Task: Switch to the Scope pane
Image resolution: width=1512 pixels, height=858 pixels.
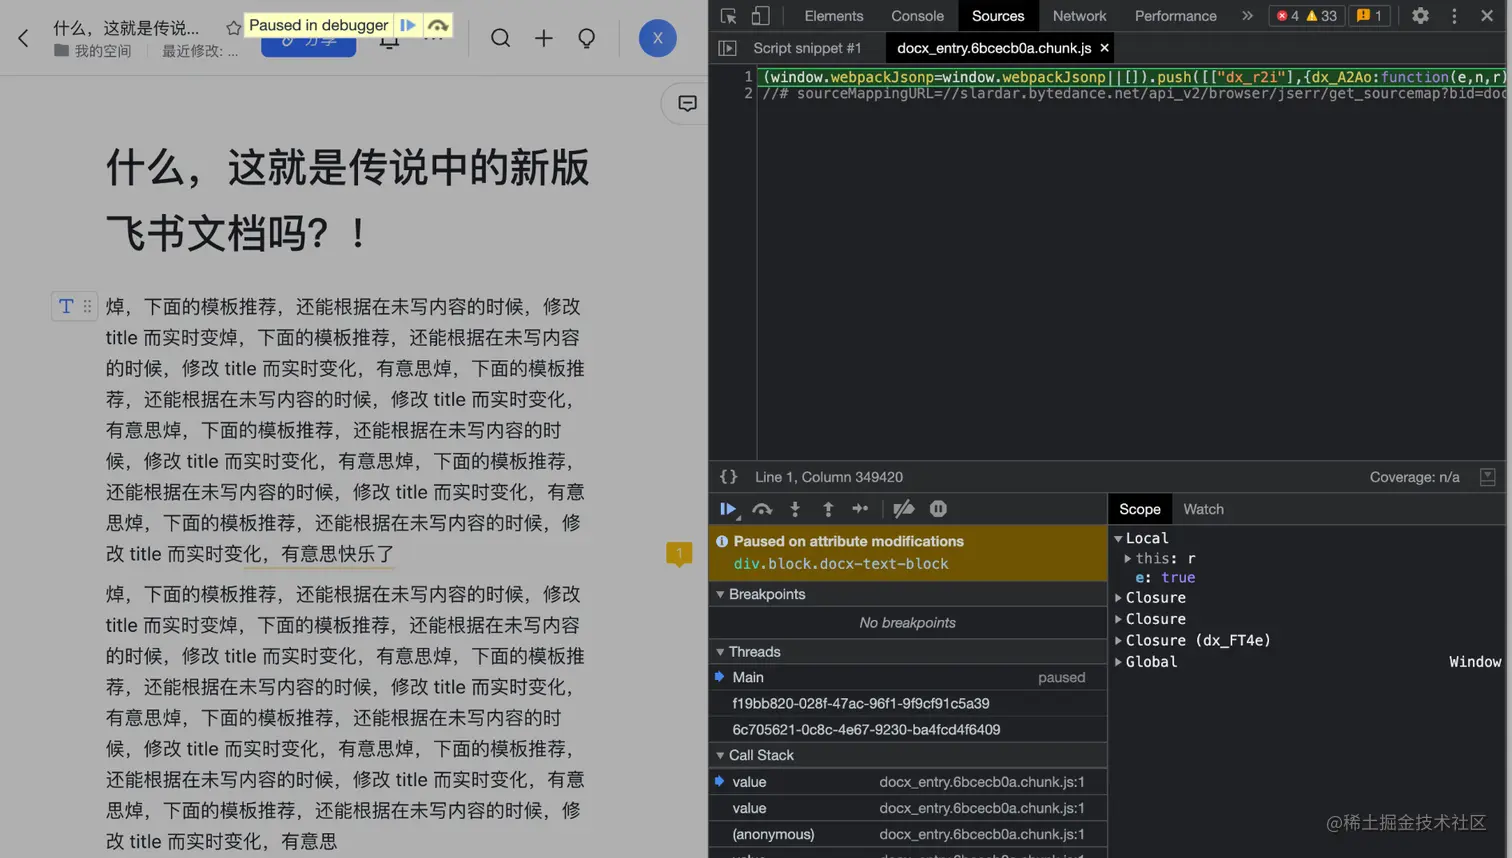Action: [1139, 509]
